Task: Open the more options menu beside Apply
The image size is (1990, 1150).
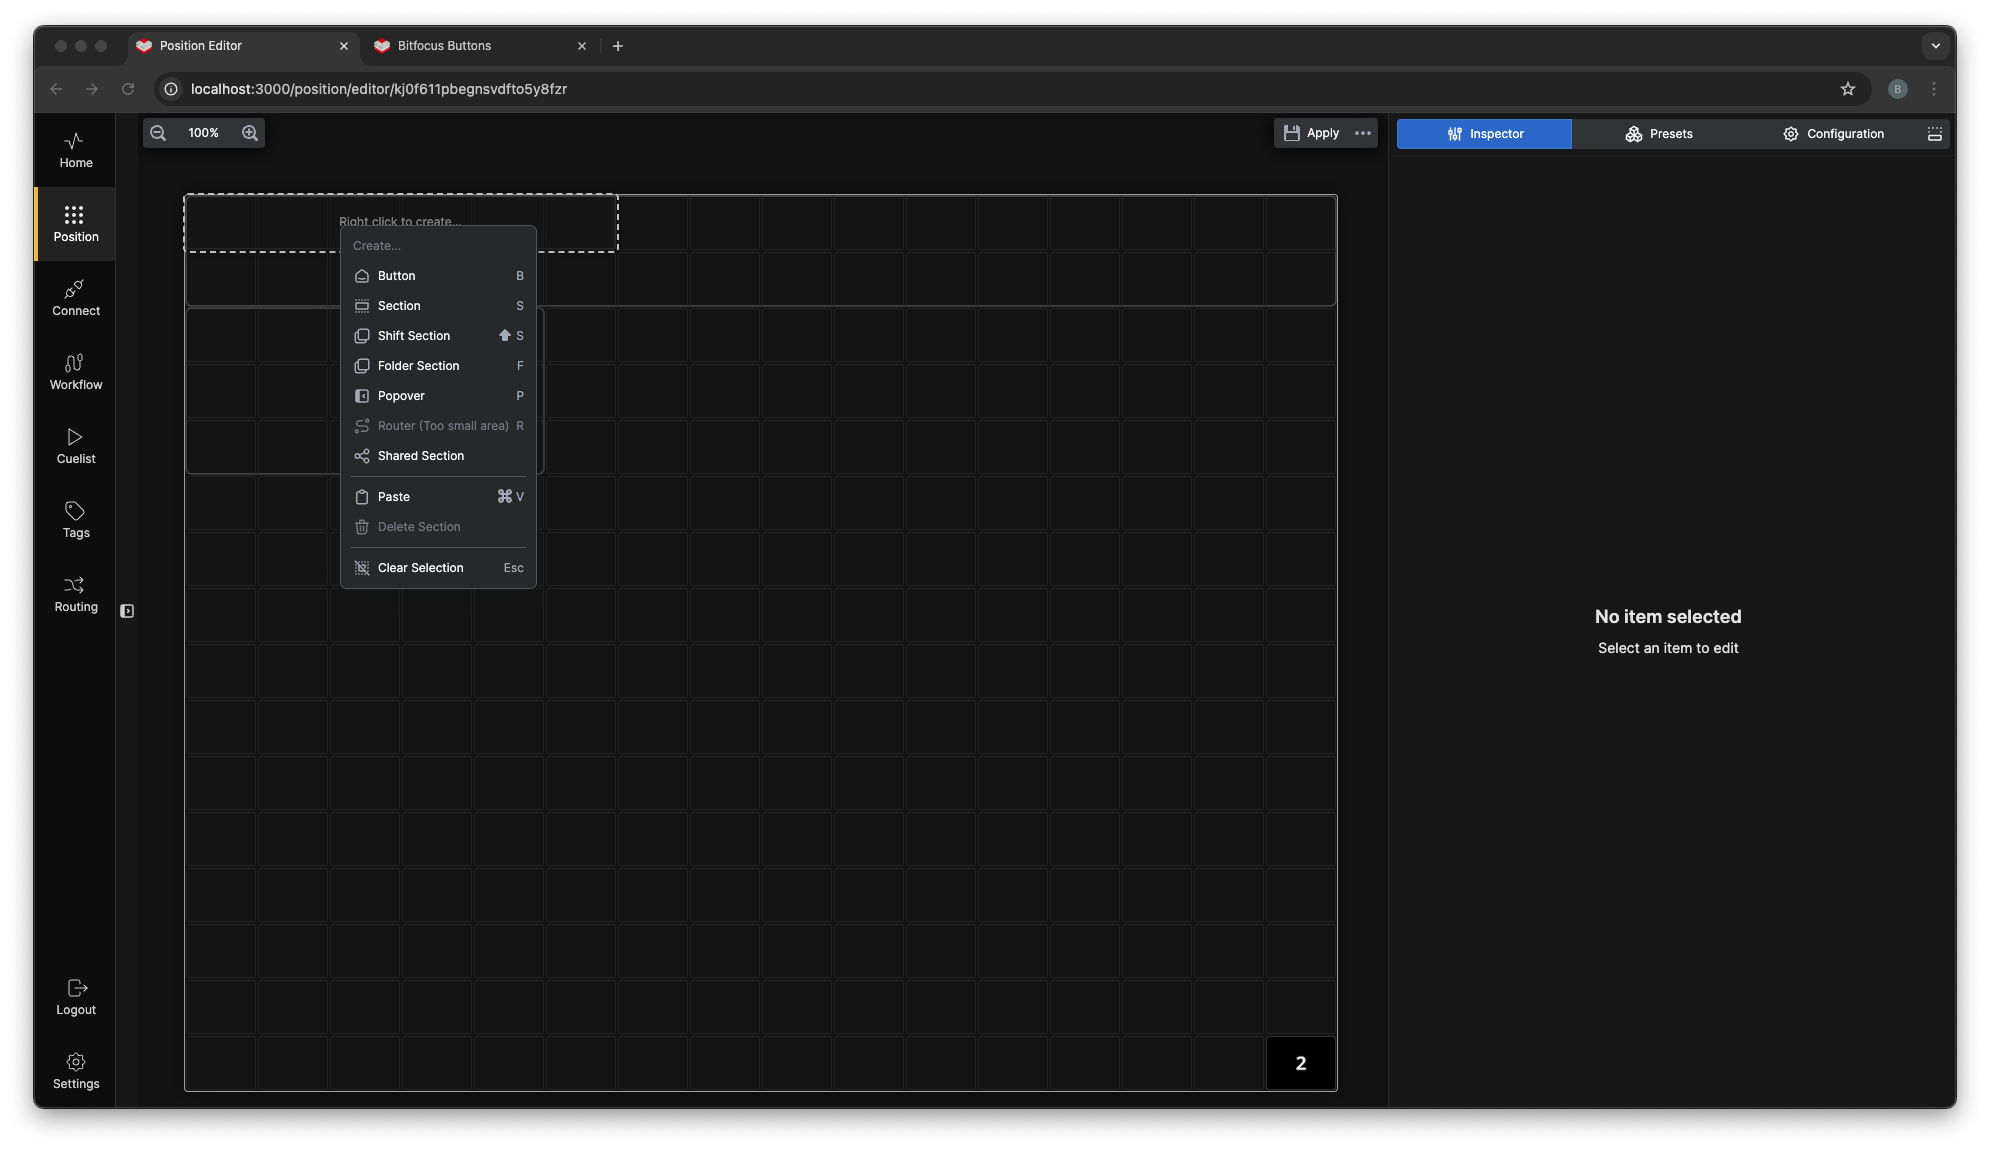Action: click(1363, 133)
